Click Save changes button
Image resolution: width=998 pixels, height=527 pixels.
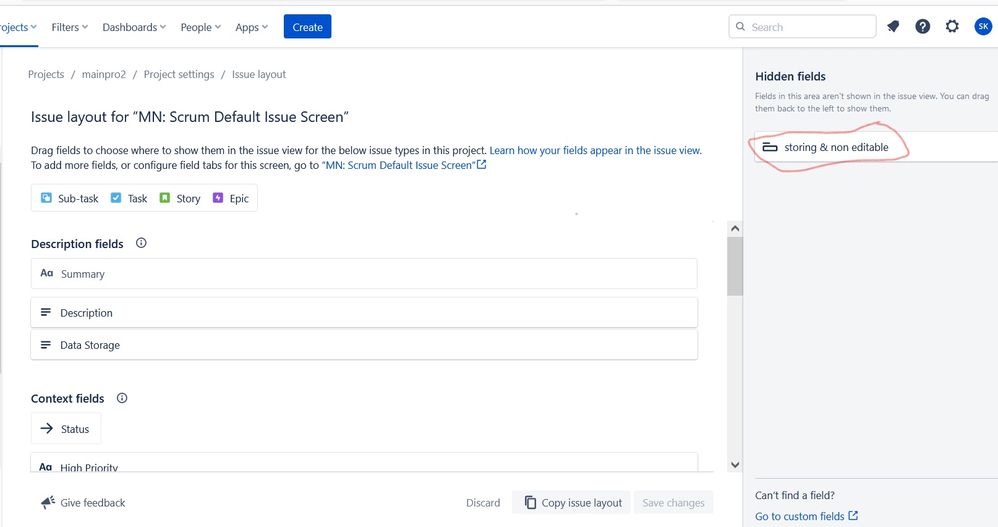[673, 503]
